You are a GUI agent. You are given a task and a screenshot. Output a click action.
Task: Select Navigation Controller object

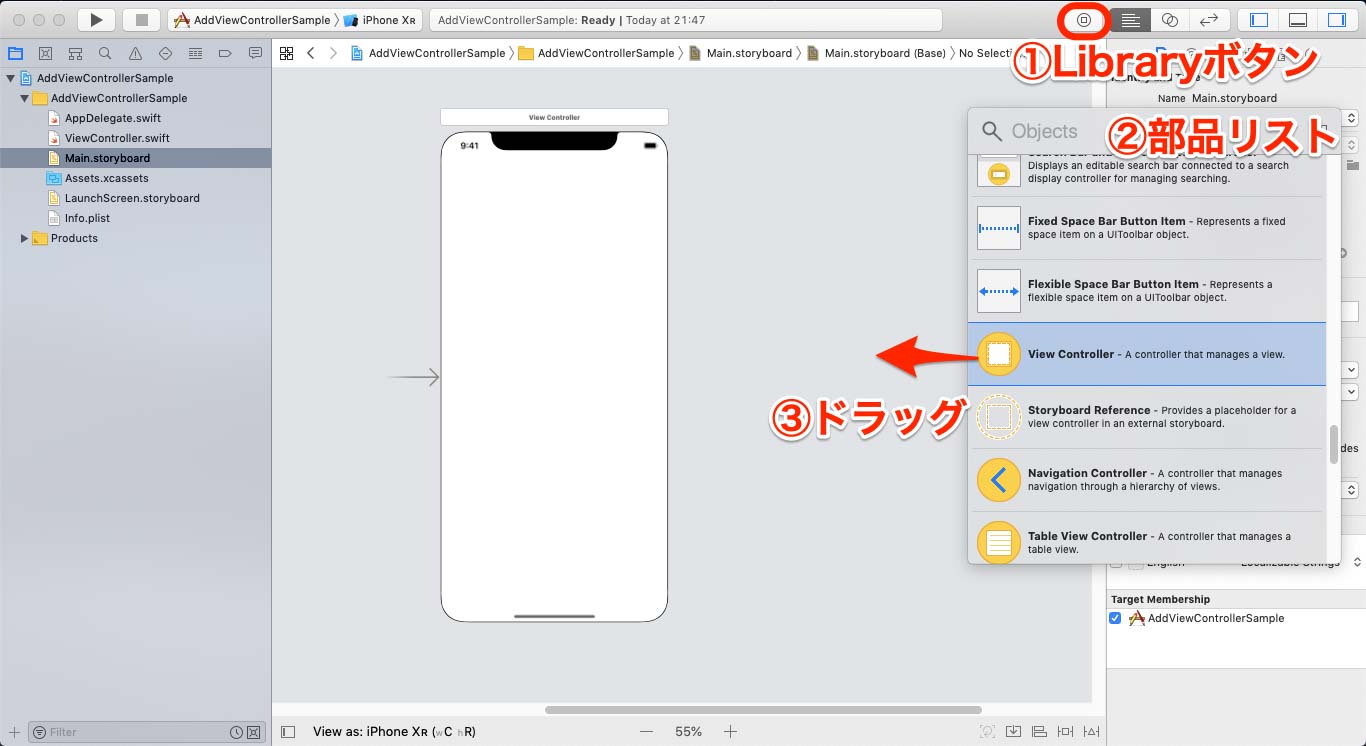pos(1147,480)
